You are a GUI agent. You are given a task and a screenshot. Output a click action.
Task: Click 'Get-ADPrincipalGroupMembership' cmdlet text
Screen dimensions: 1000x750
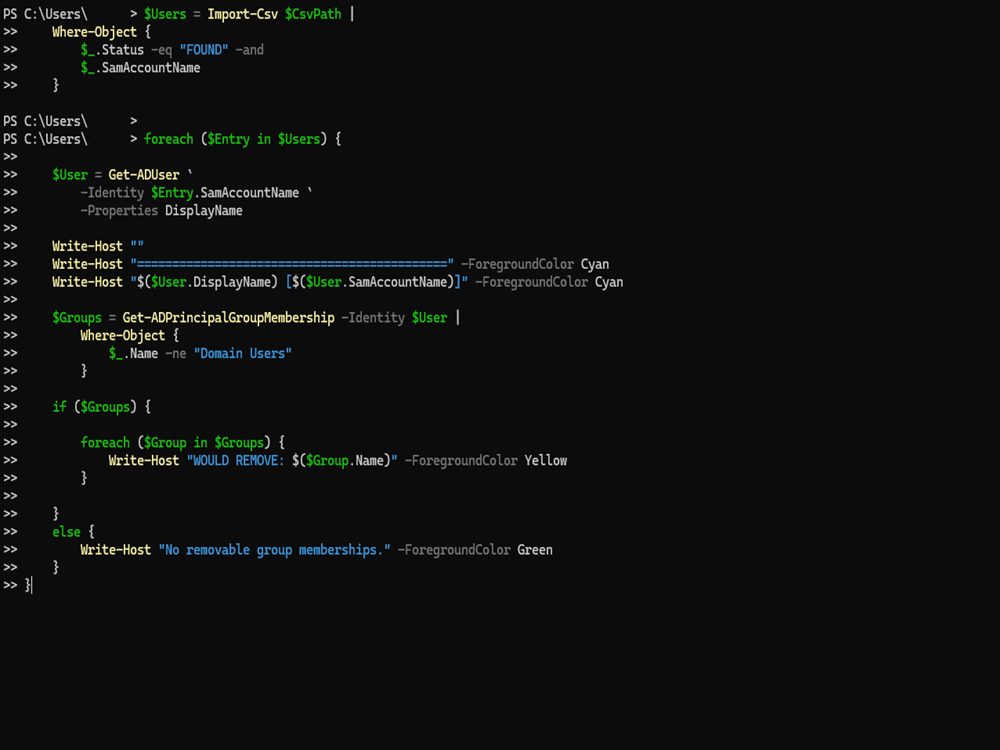(228, 318)
